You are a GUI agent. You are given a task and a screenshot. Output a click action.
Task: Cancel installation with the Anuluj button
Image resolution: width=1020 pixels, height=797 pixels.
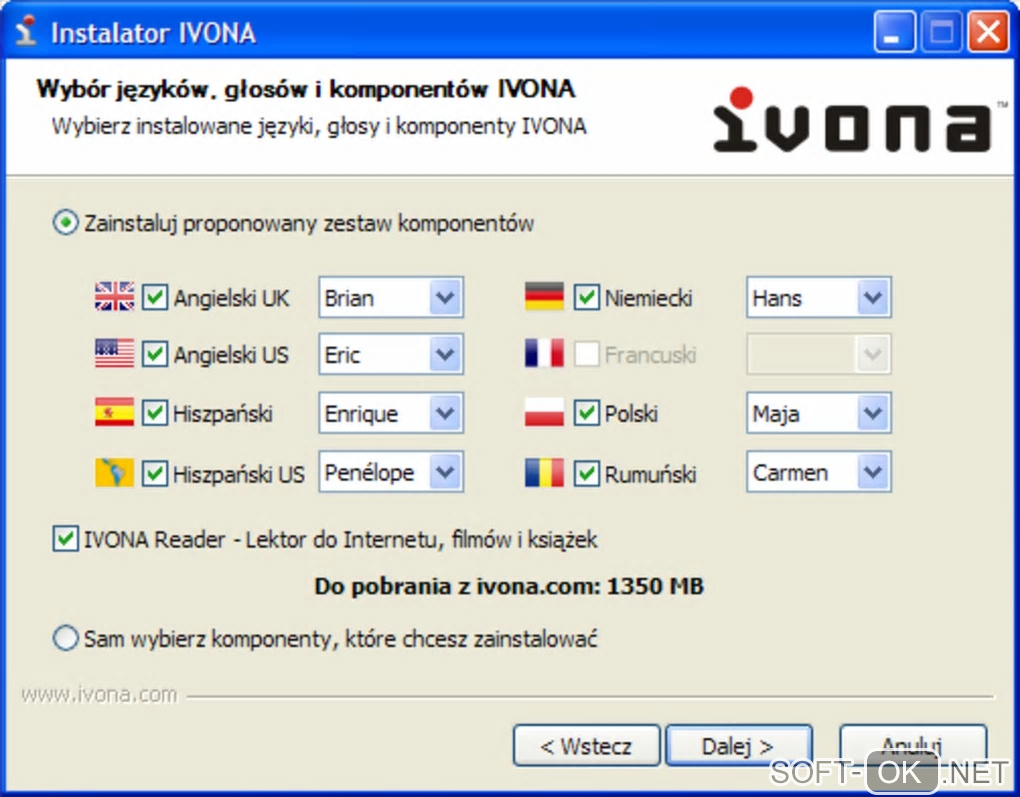pyautogui.click(x=913, y=746)
